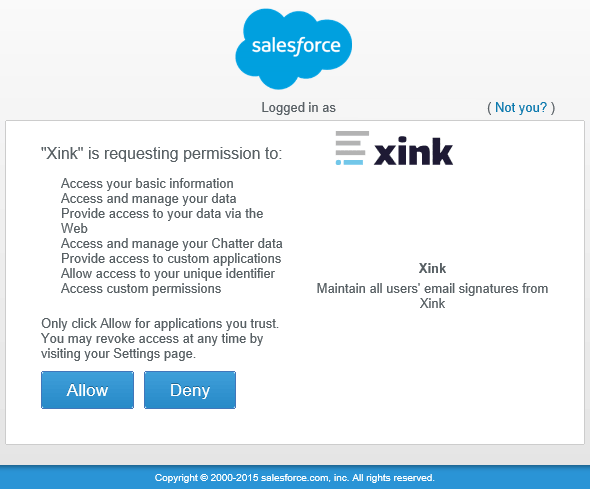Click the "Logged in as" label
Image resolution: width=590 pixels, height=489 pixels.
pos(298,108)
